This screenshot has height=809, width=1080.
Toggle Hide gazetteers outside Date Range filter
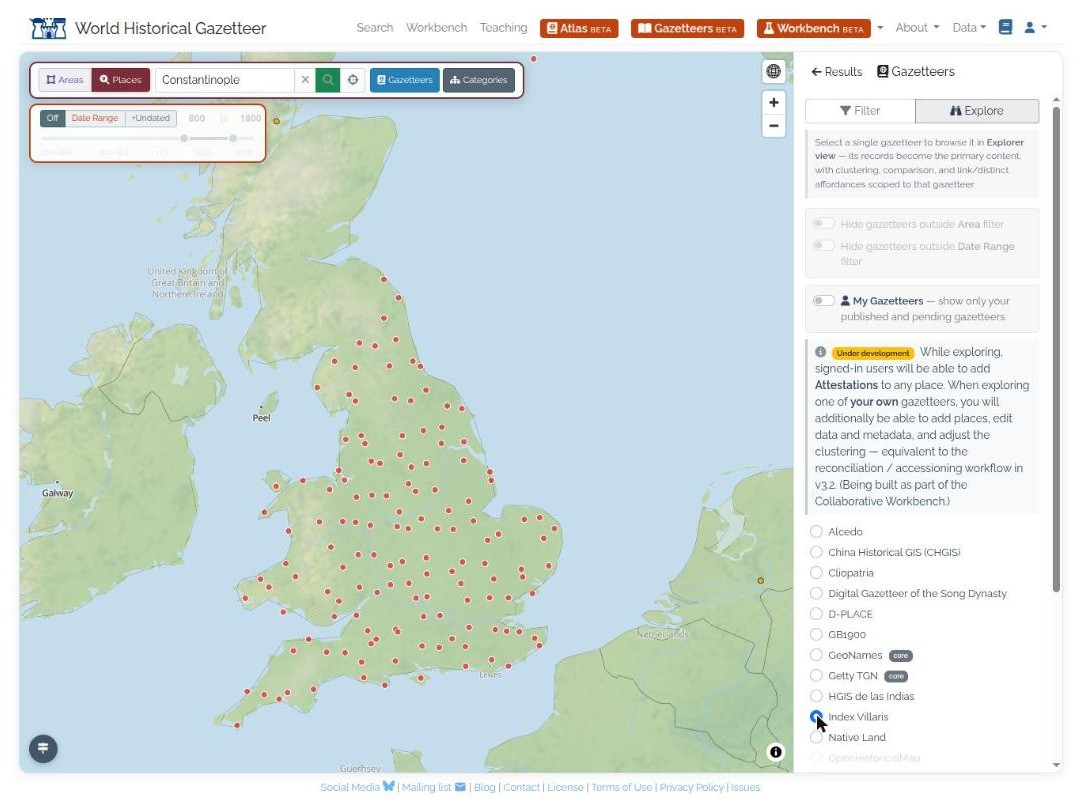tap(824, 246)
